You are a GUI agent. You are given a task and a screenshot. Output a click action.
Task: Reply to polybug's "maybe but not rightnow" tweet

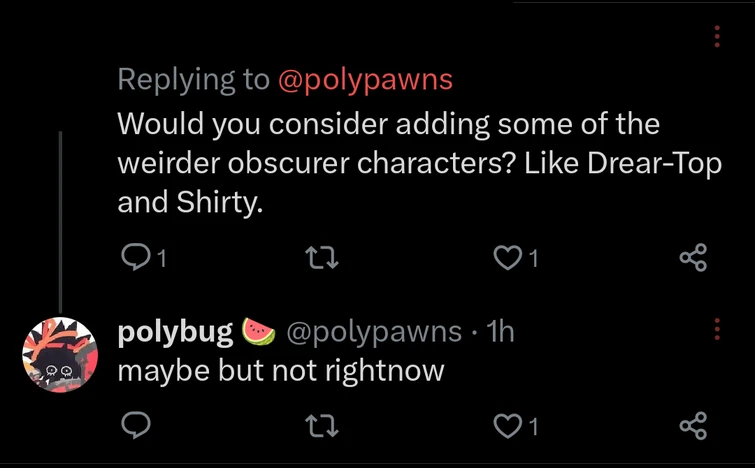point(134,427)
